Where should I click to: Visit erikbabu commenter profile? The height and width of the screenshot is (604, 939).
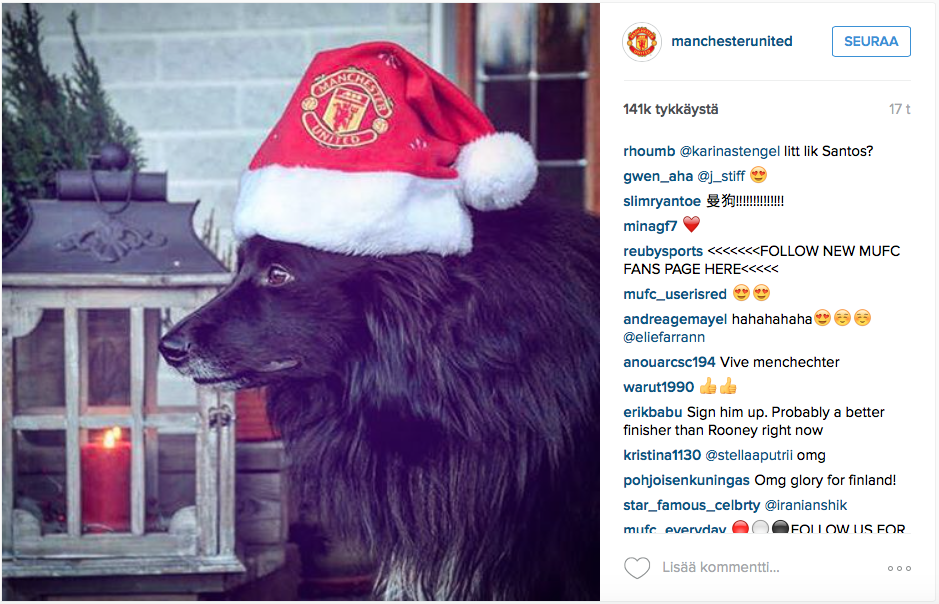(x=652, y=412)
